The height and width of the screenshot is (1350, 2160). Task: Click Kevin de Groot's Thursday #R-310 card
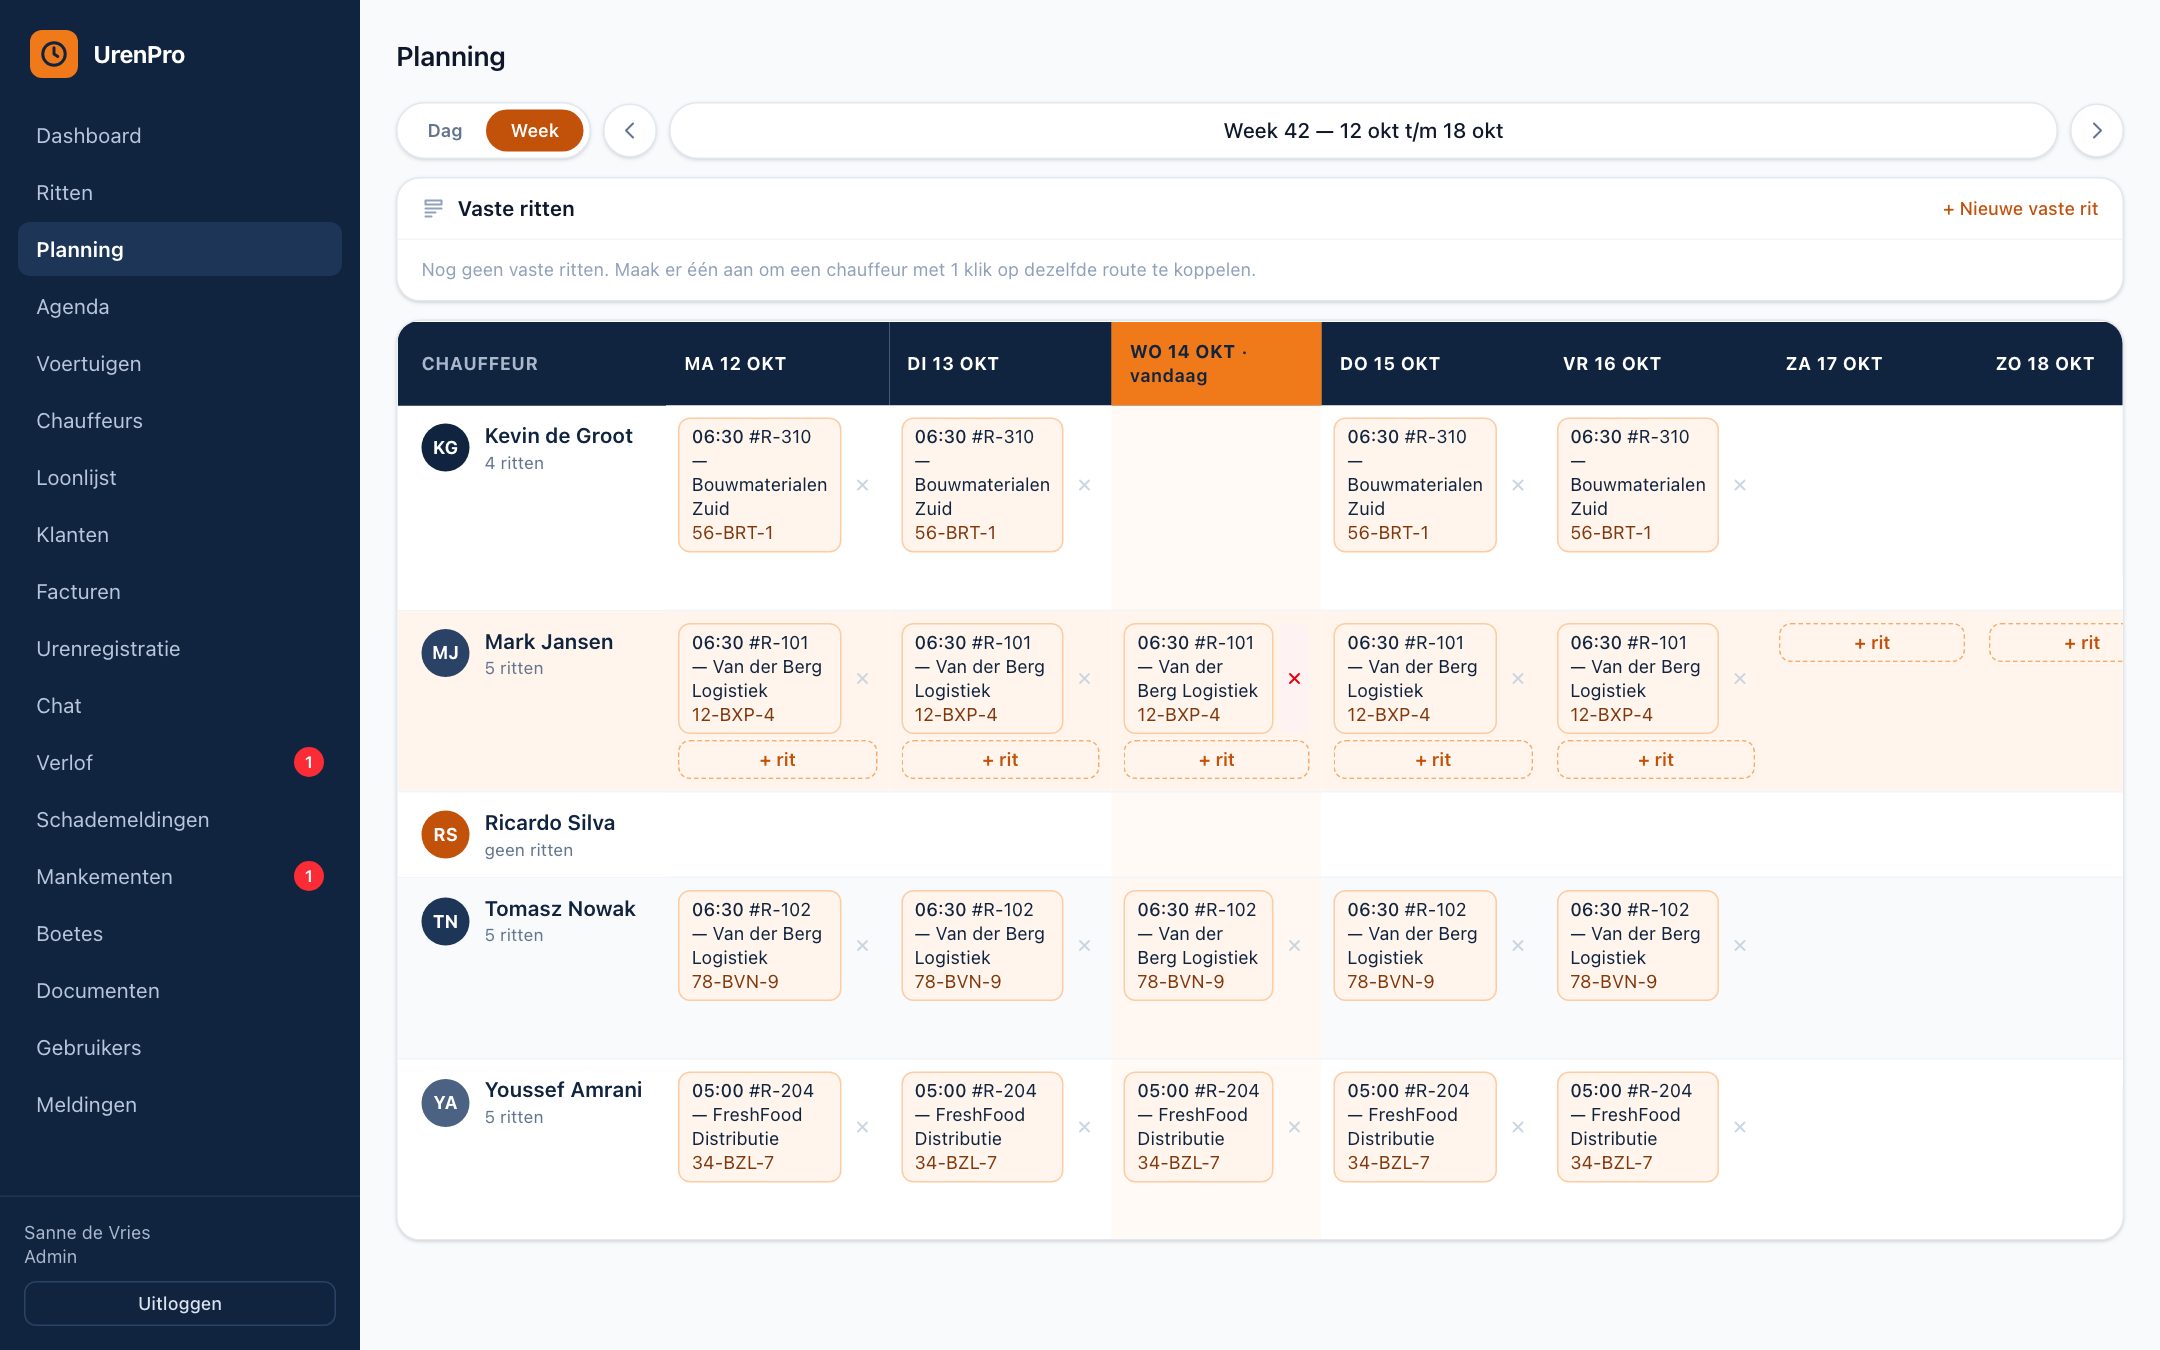[x=1415, y=485]
